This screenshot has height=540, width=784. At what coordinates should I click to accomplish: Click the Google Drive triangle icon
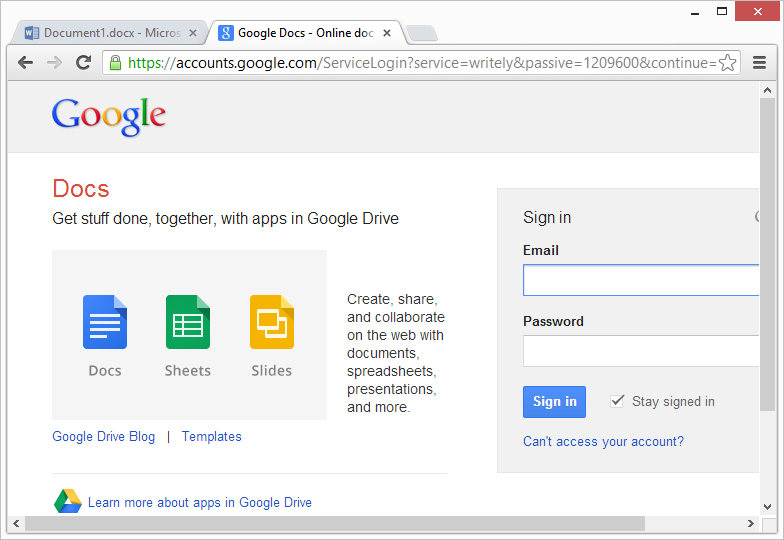(68, 501)
